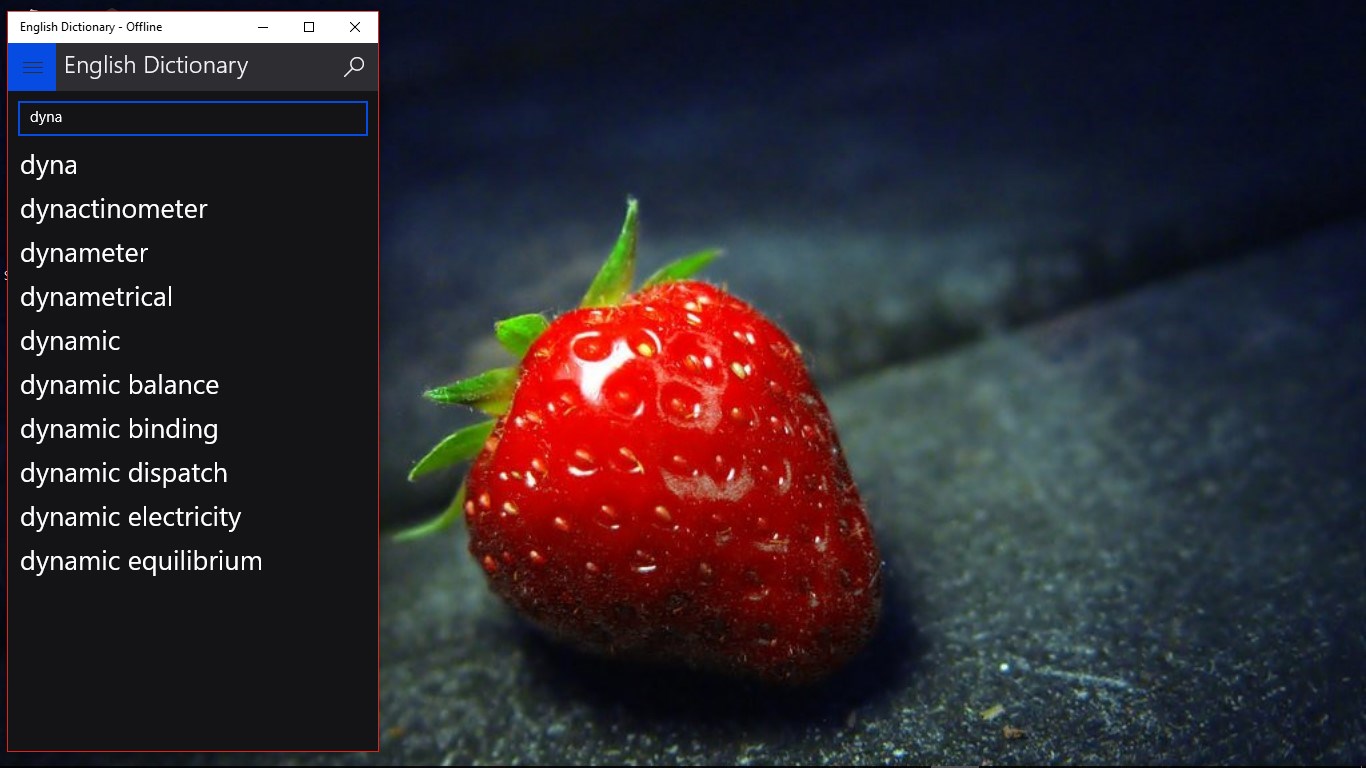Click the search magnifier icon
This screenshot has width=1366, height=768.
(353, 67)
